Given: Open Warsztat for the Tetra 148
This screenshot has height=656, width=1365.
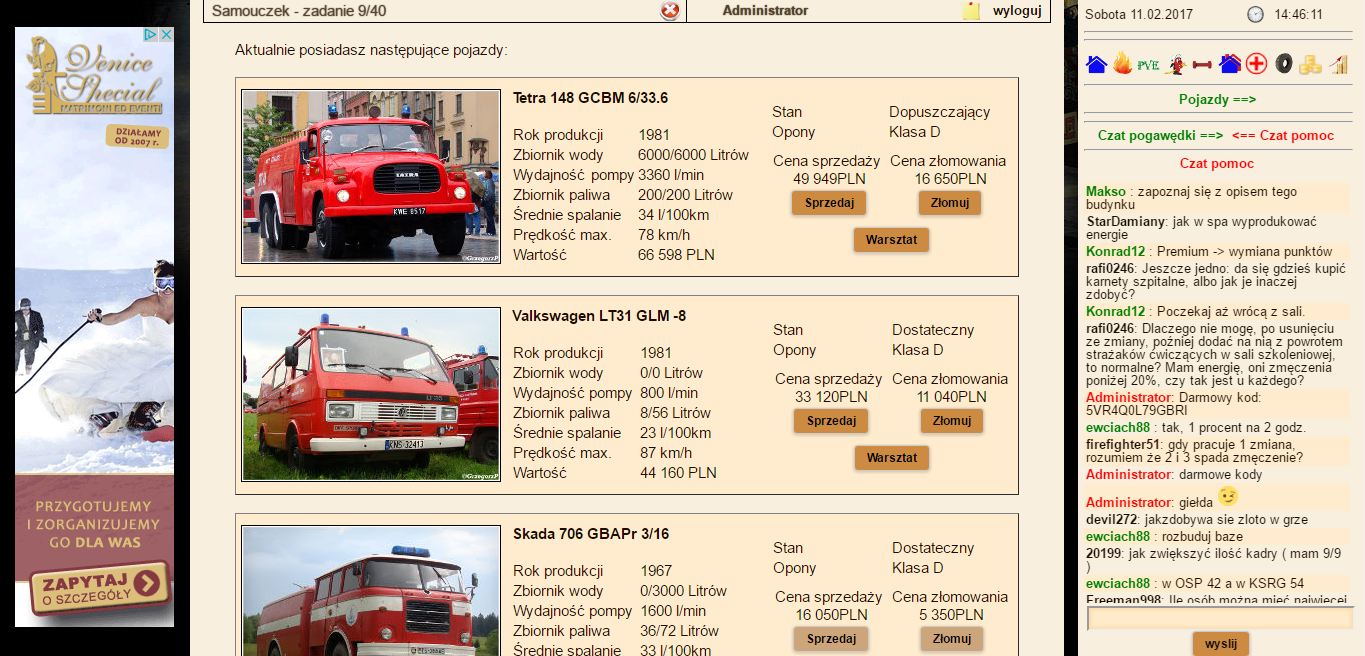Looking at the screenshot, I should point(891,240).
